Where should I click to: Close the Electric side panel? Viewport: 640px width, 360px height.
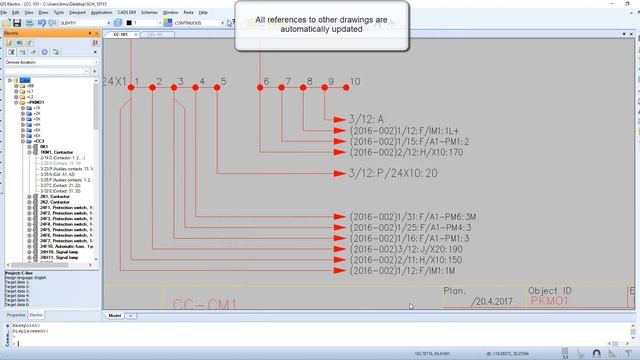[x=96, y=33]
